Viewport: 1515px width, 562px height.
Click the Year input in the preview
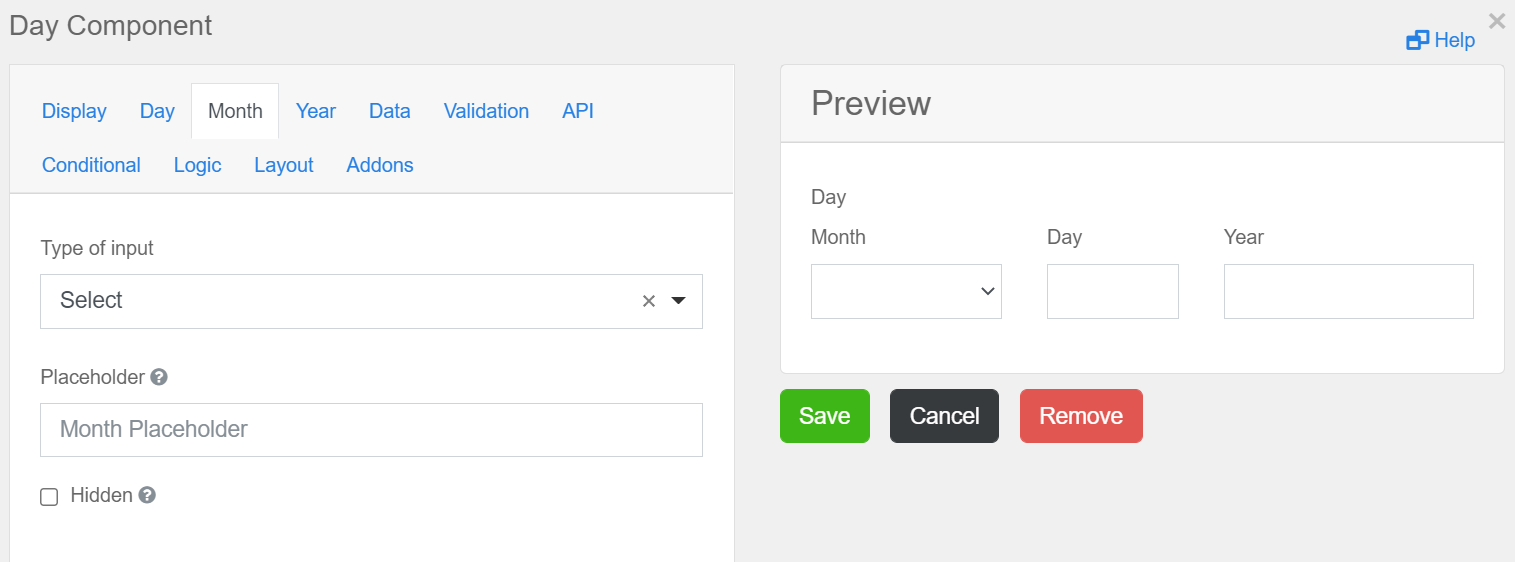click(x=1348, y=291)
